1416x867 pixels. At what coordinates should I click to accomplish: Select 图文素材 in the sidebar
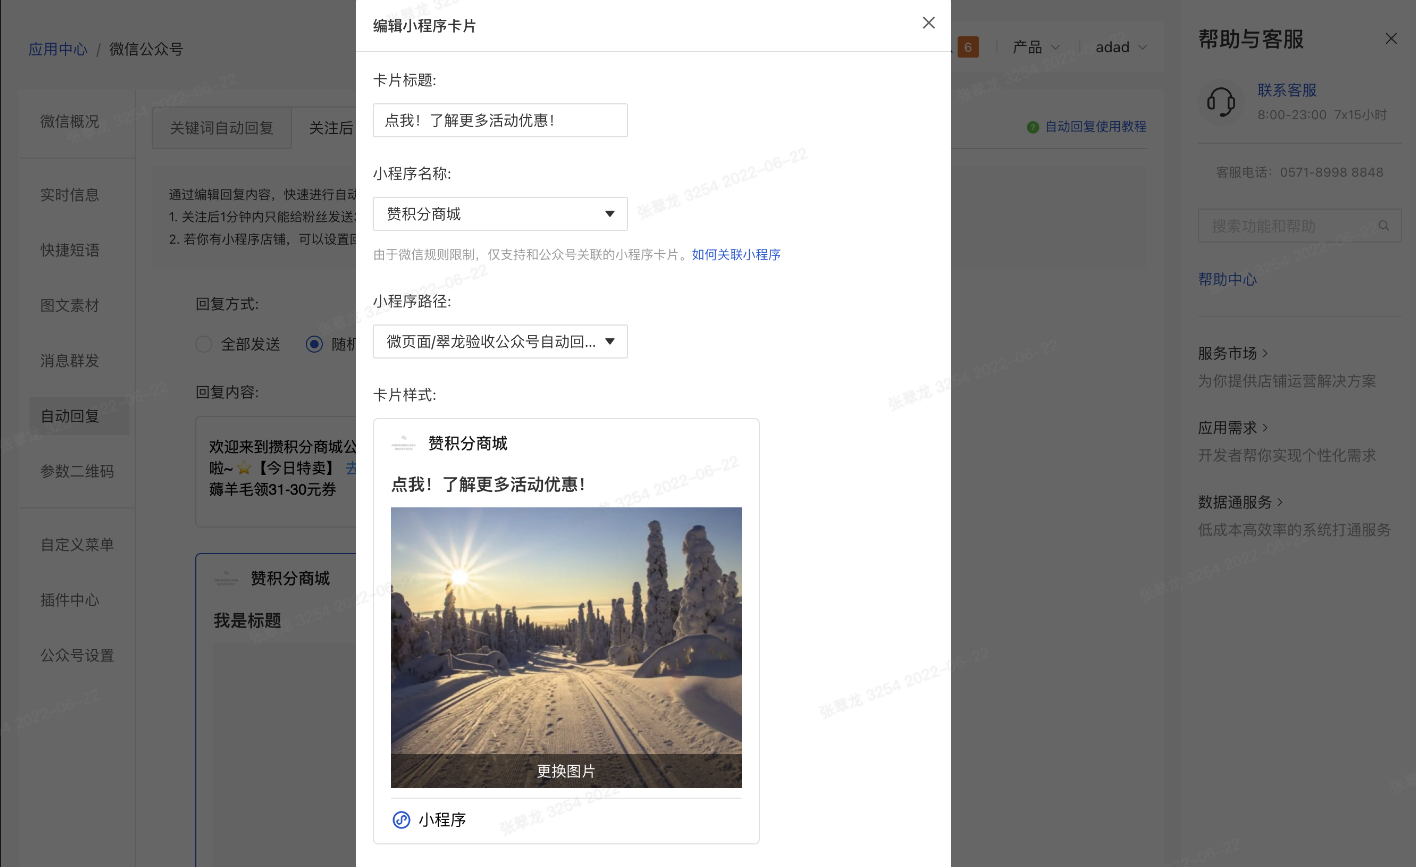[70, 305]
